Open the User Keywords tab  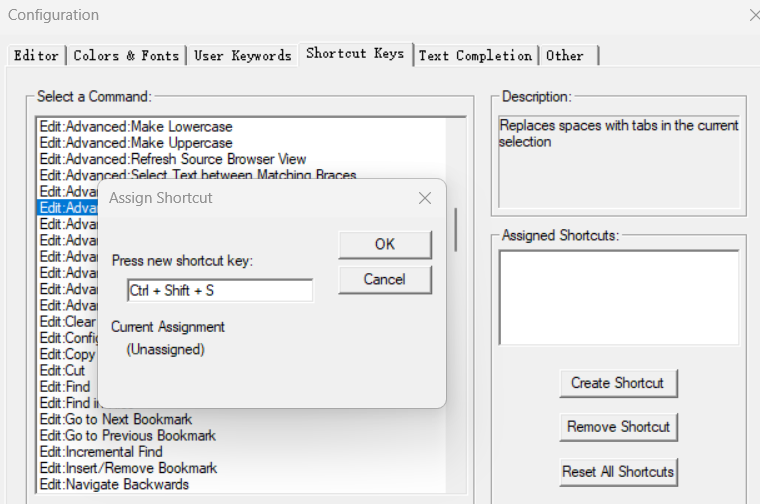(243, 56)
